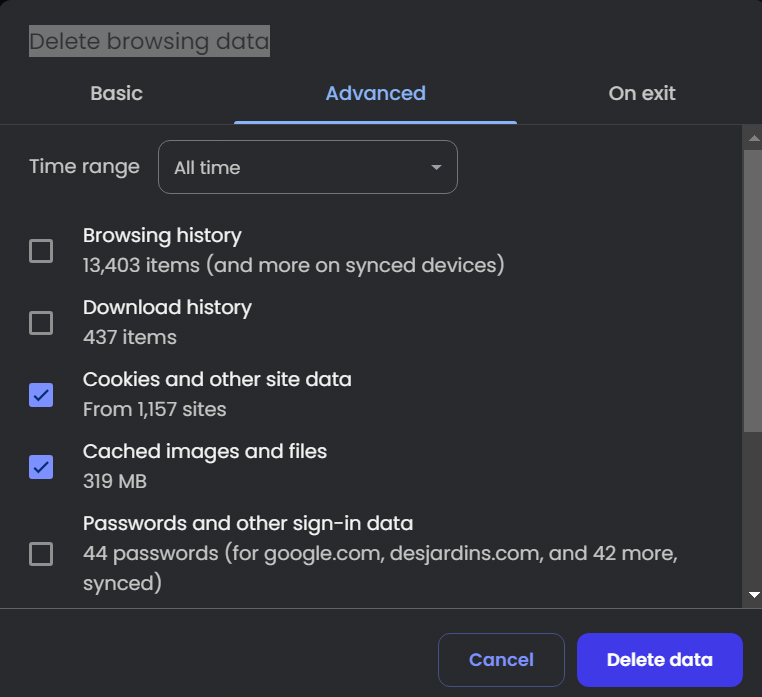Click the Delete browsing data title
762x697 pixels.
(149, 41)
